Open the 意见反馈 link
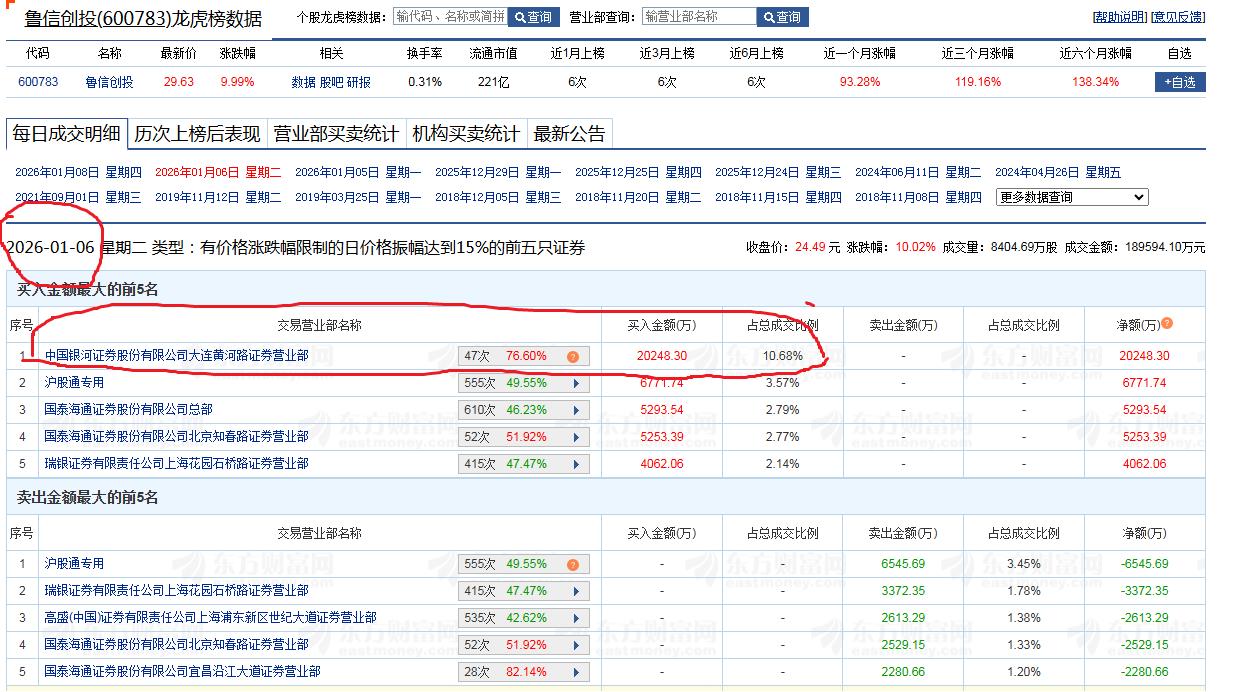1248x692 pixels. (x=1178, y=17)
